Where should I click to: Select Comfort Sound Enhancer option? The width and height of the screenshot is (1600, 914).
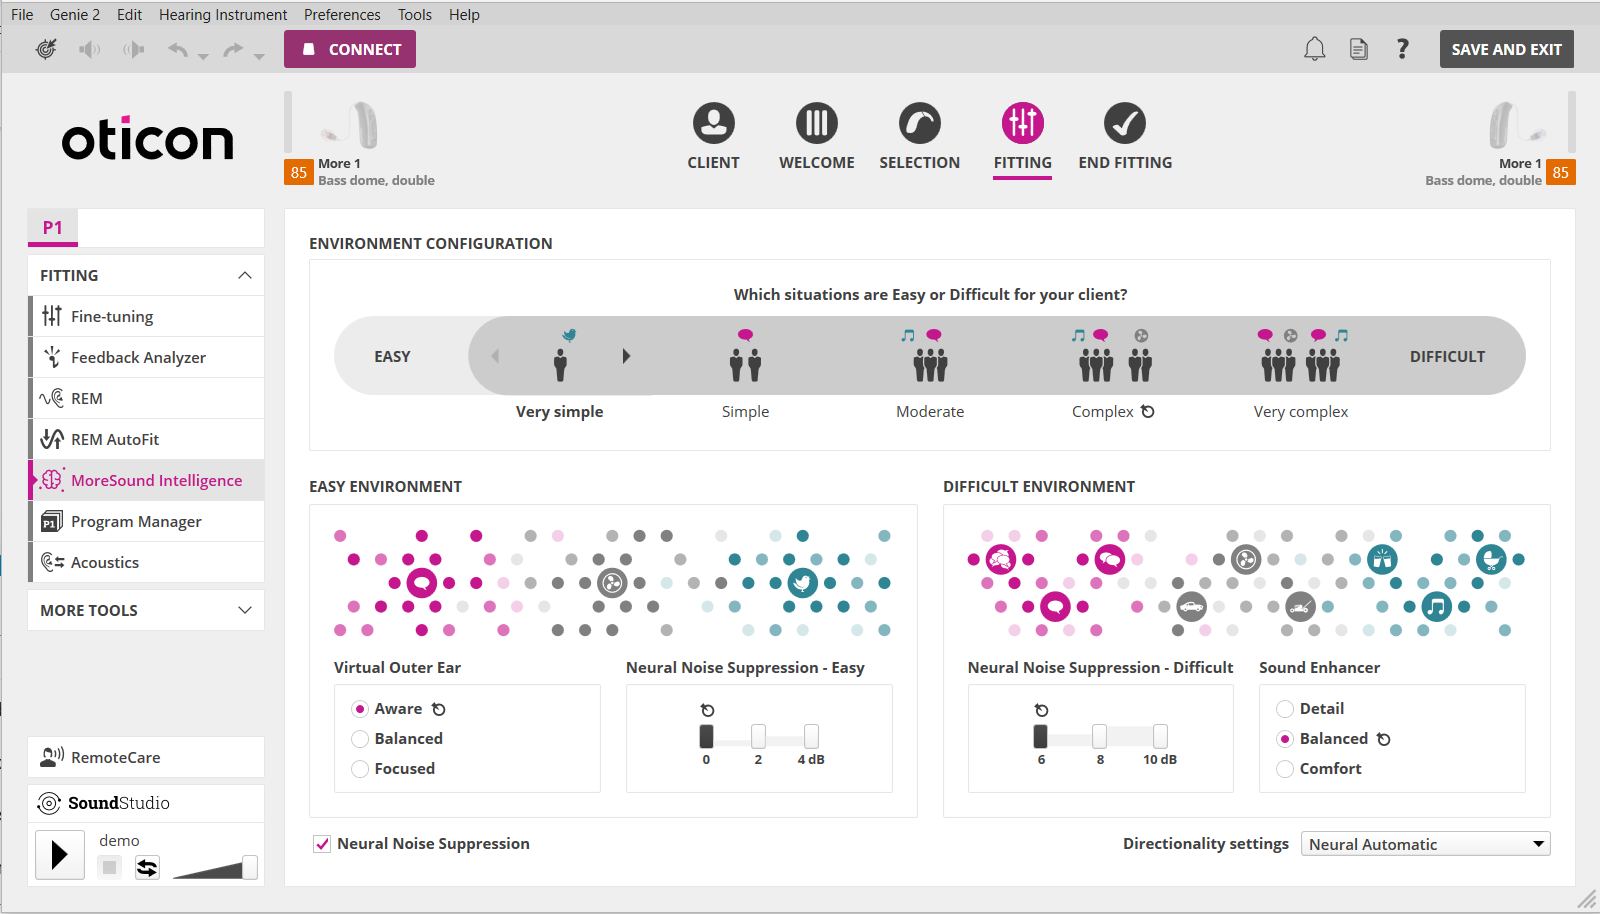(x=1286, y=769)
